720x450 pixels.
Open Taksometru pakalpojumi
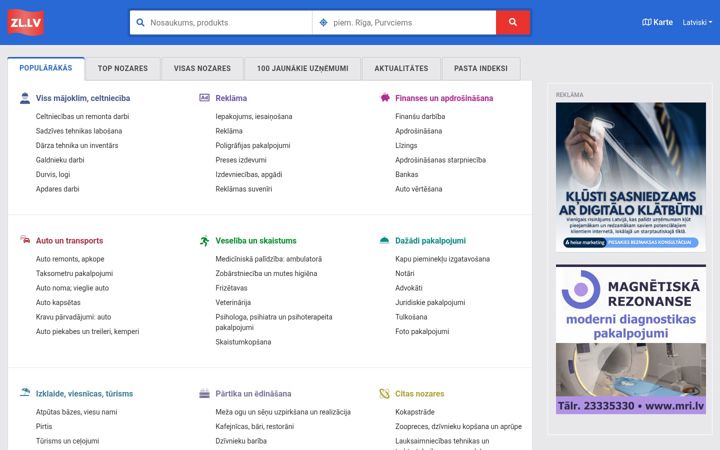click(x=74, y=273)
